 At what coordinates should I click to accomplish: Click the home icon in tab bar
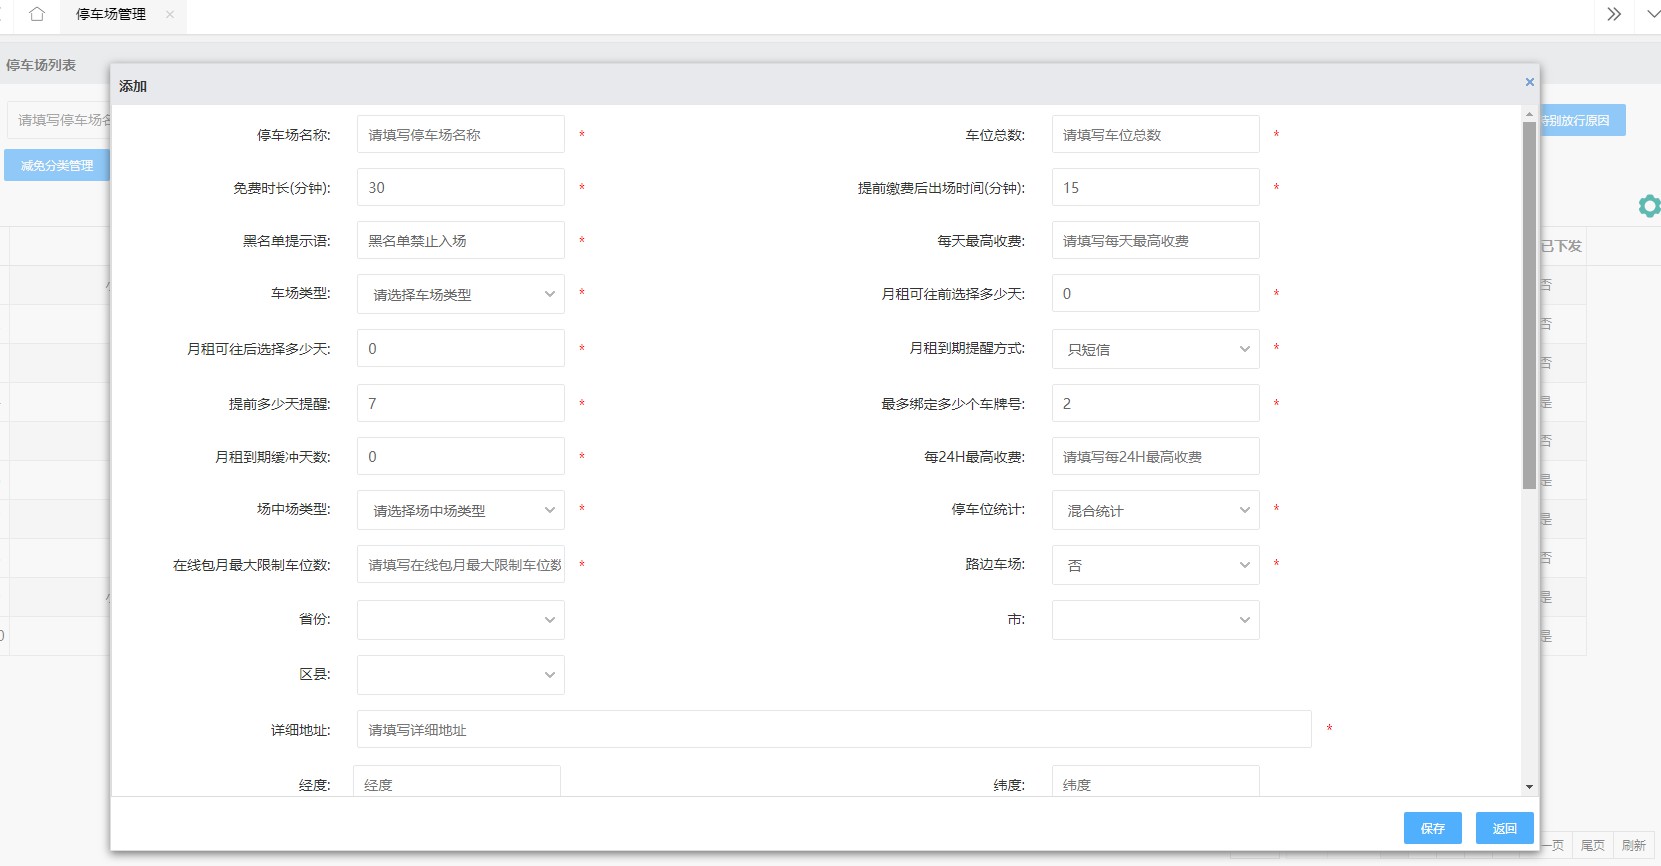(37, 14)
